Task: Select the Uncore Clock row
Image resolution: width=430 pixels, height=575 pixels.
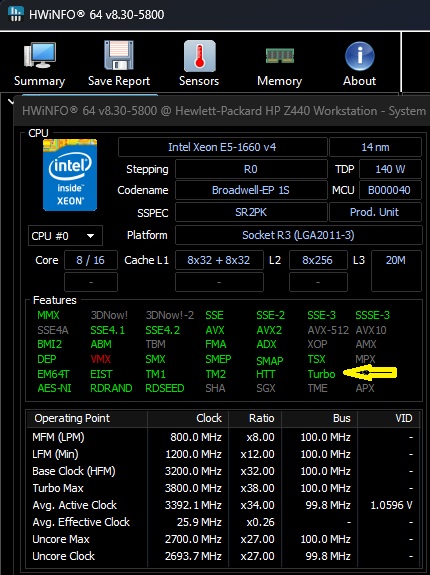Action: (x=224, y=556)
